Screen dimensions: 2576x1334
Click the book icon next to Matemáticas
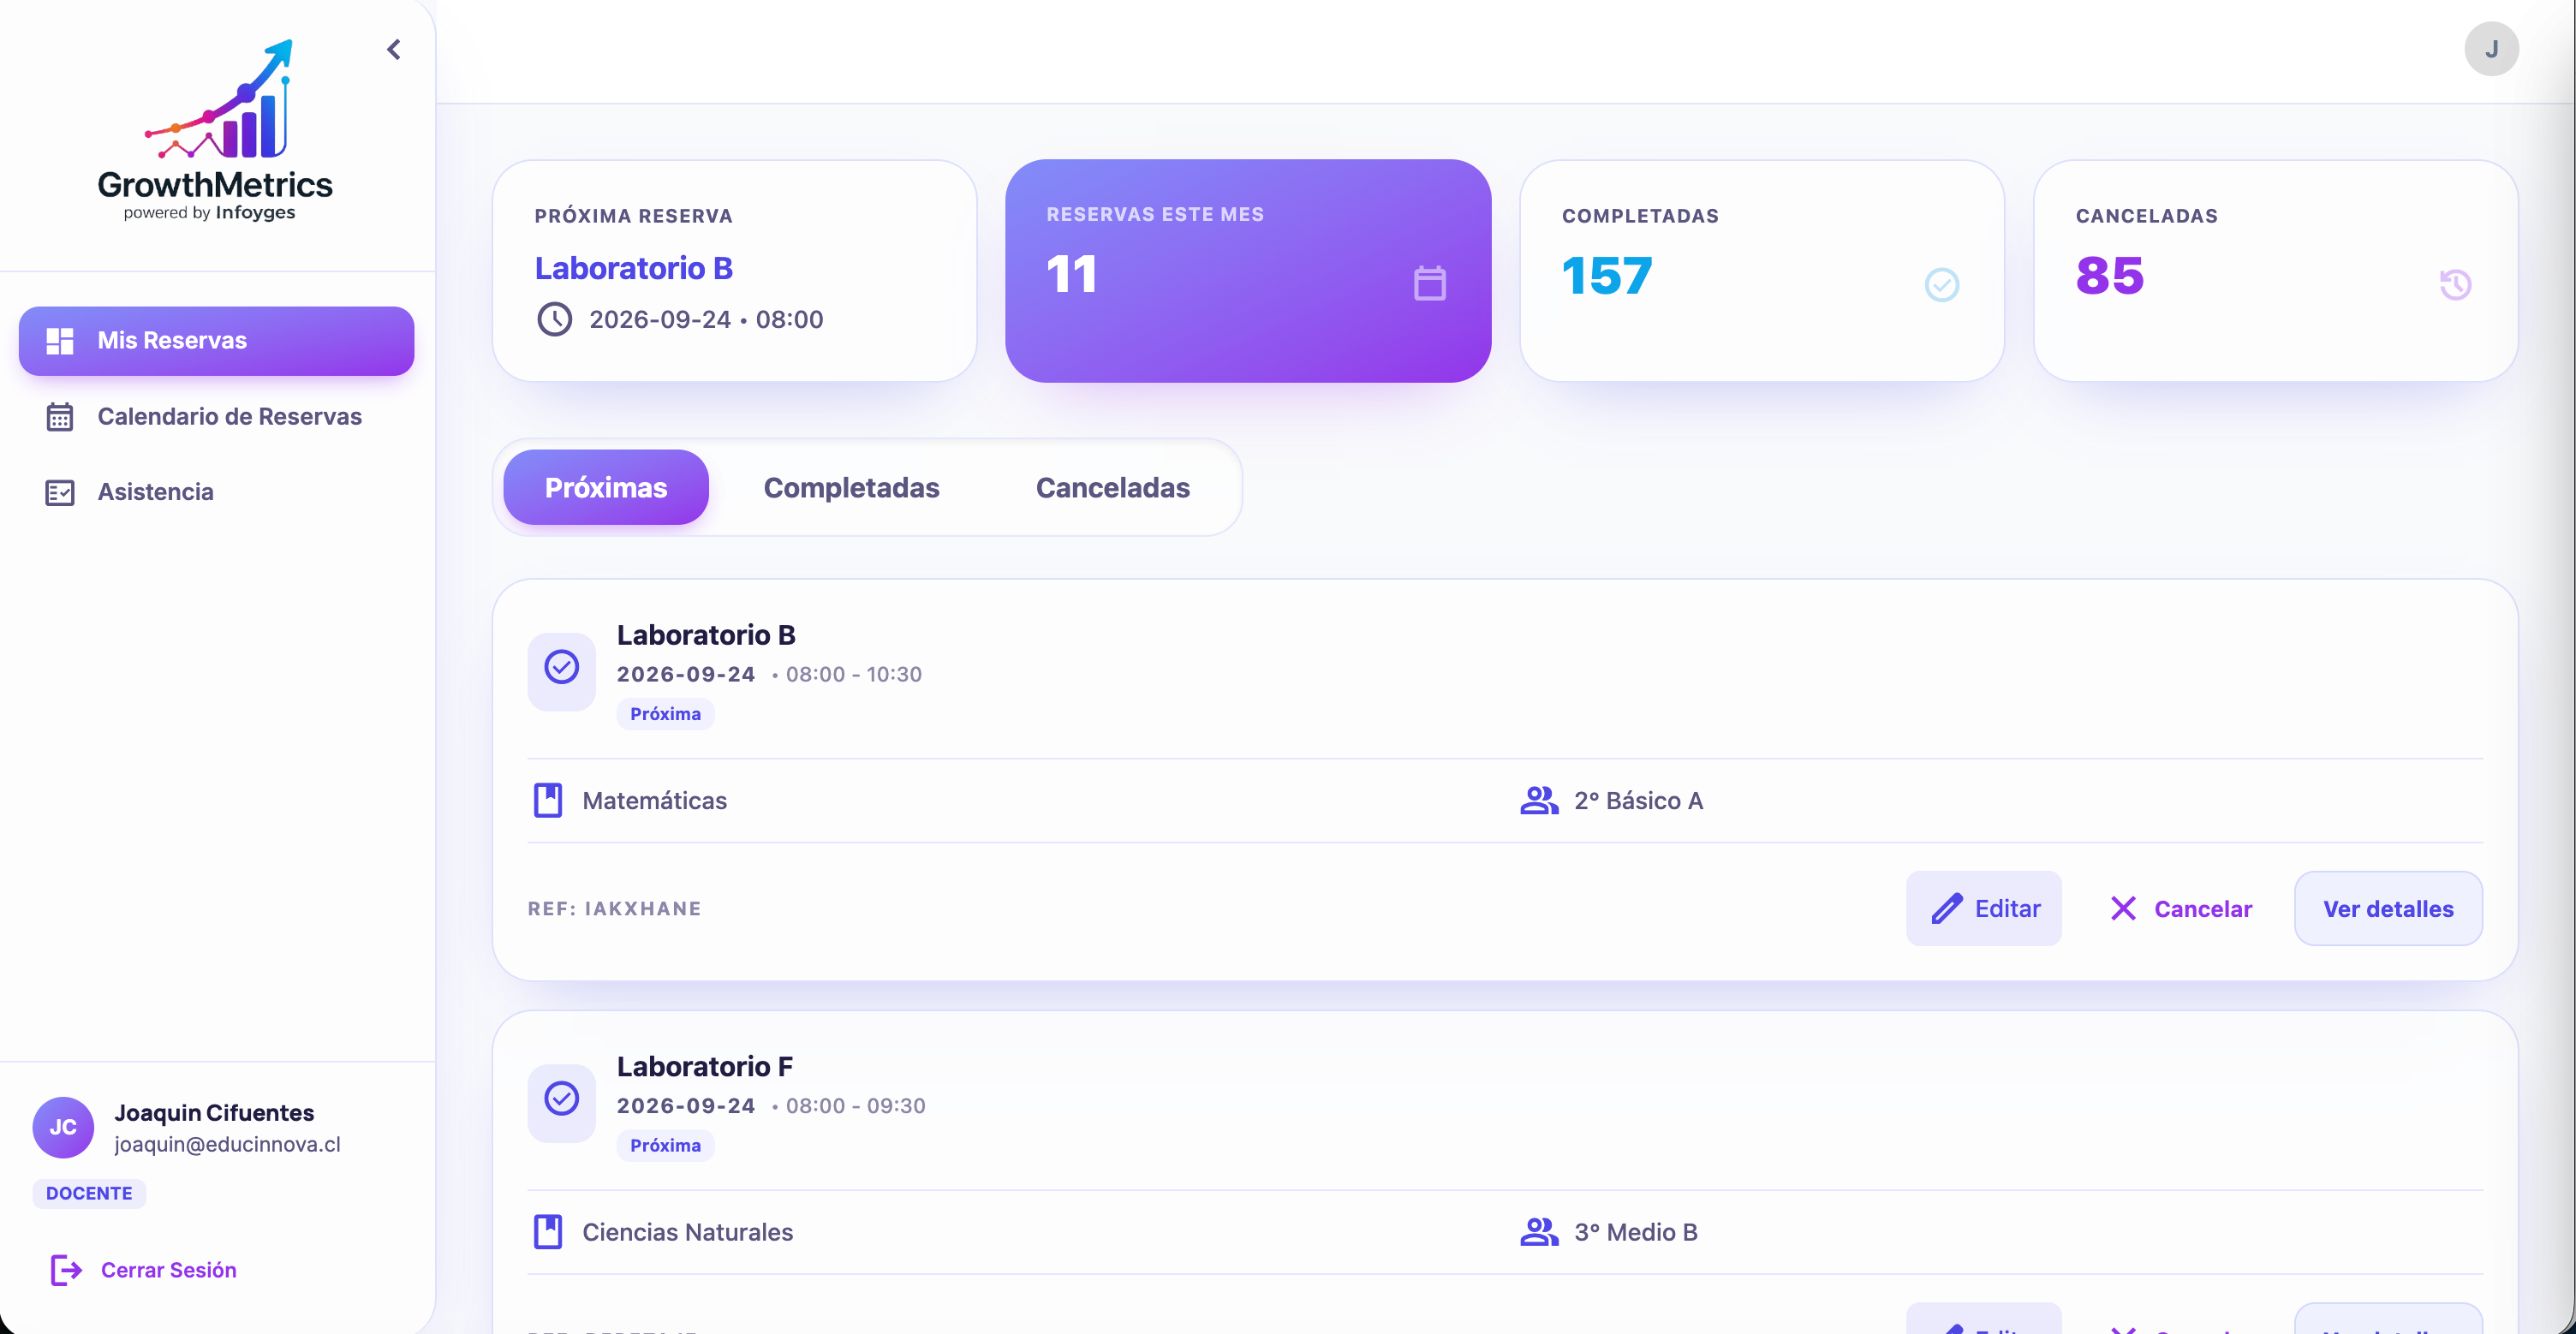pyautogui.click(x=548, y=800)
